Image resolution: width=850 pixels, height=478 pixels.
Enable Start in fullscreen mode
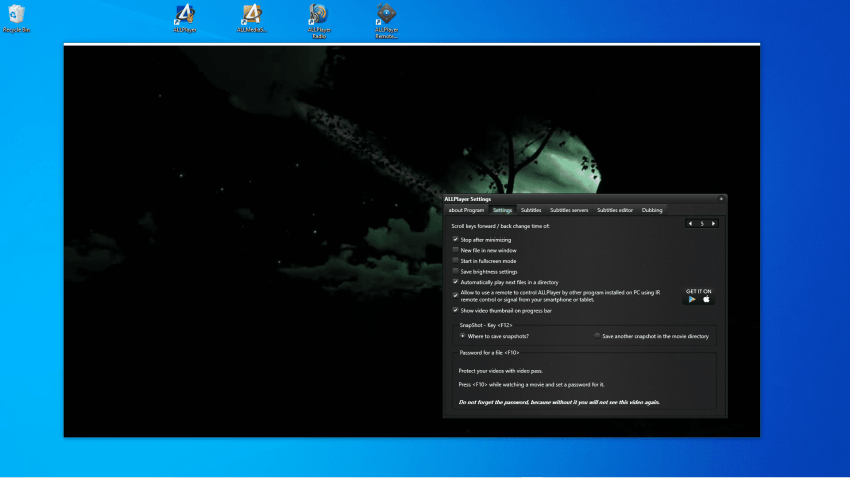[x=455, y=261]
